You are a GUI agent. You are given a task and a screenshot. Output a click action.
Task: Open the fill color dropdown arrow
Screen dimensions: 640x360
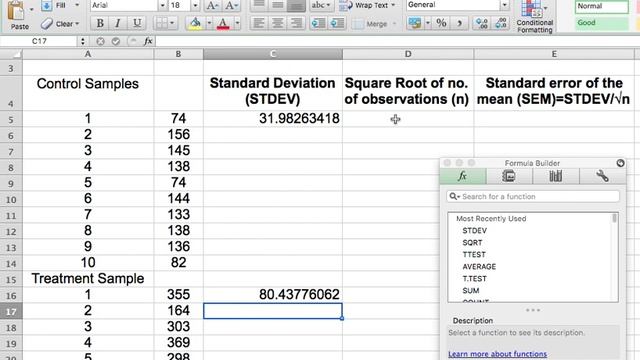click(209, 23)
